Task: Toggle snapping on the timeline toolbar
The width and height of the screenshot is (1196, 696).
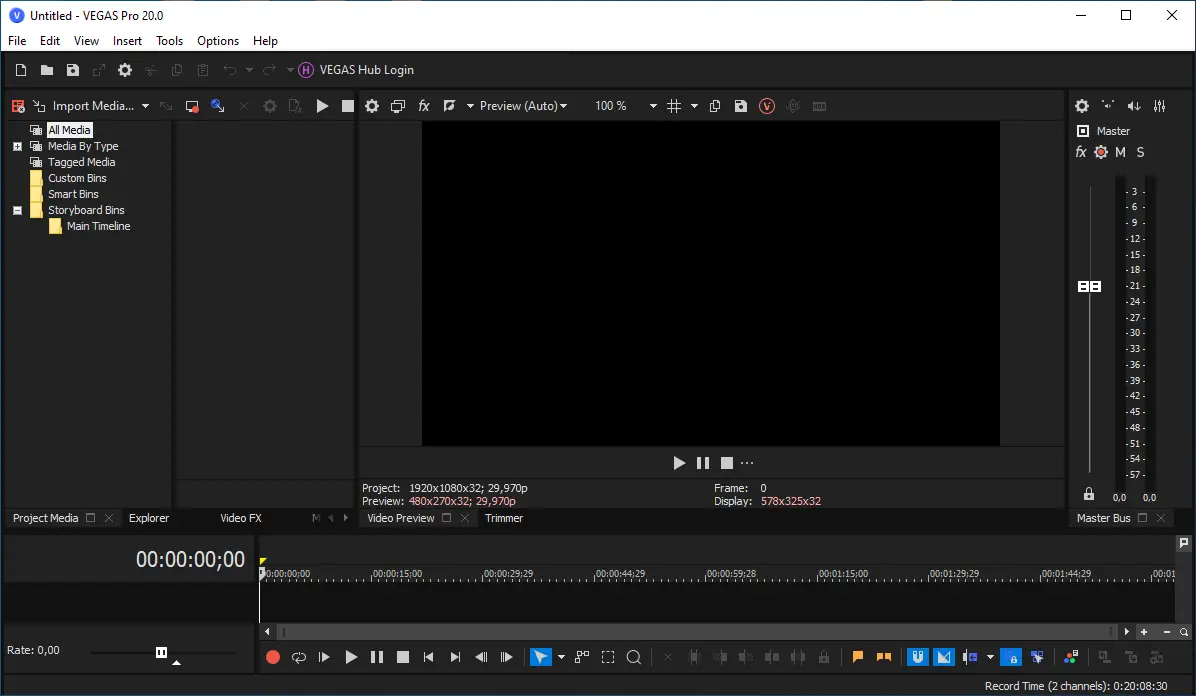Action: pos(918,657)
